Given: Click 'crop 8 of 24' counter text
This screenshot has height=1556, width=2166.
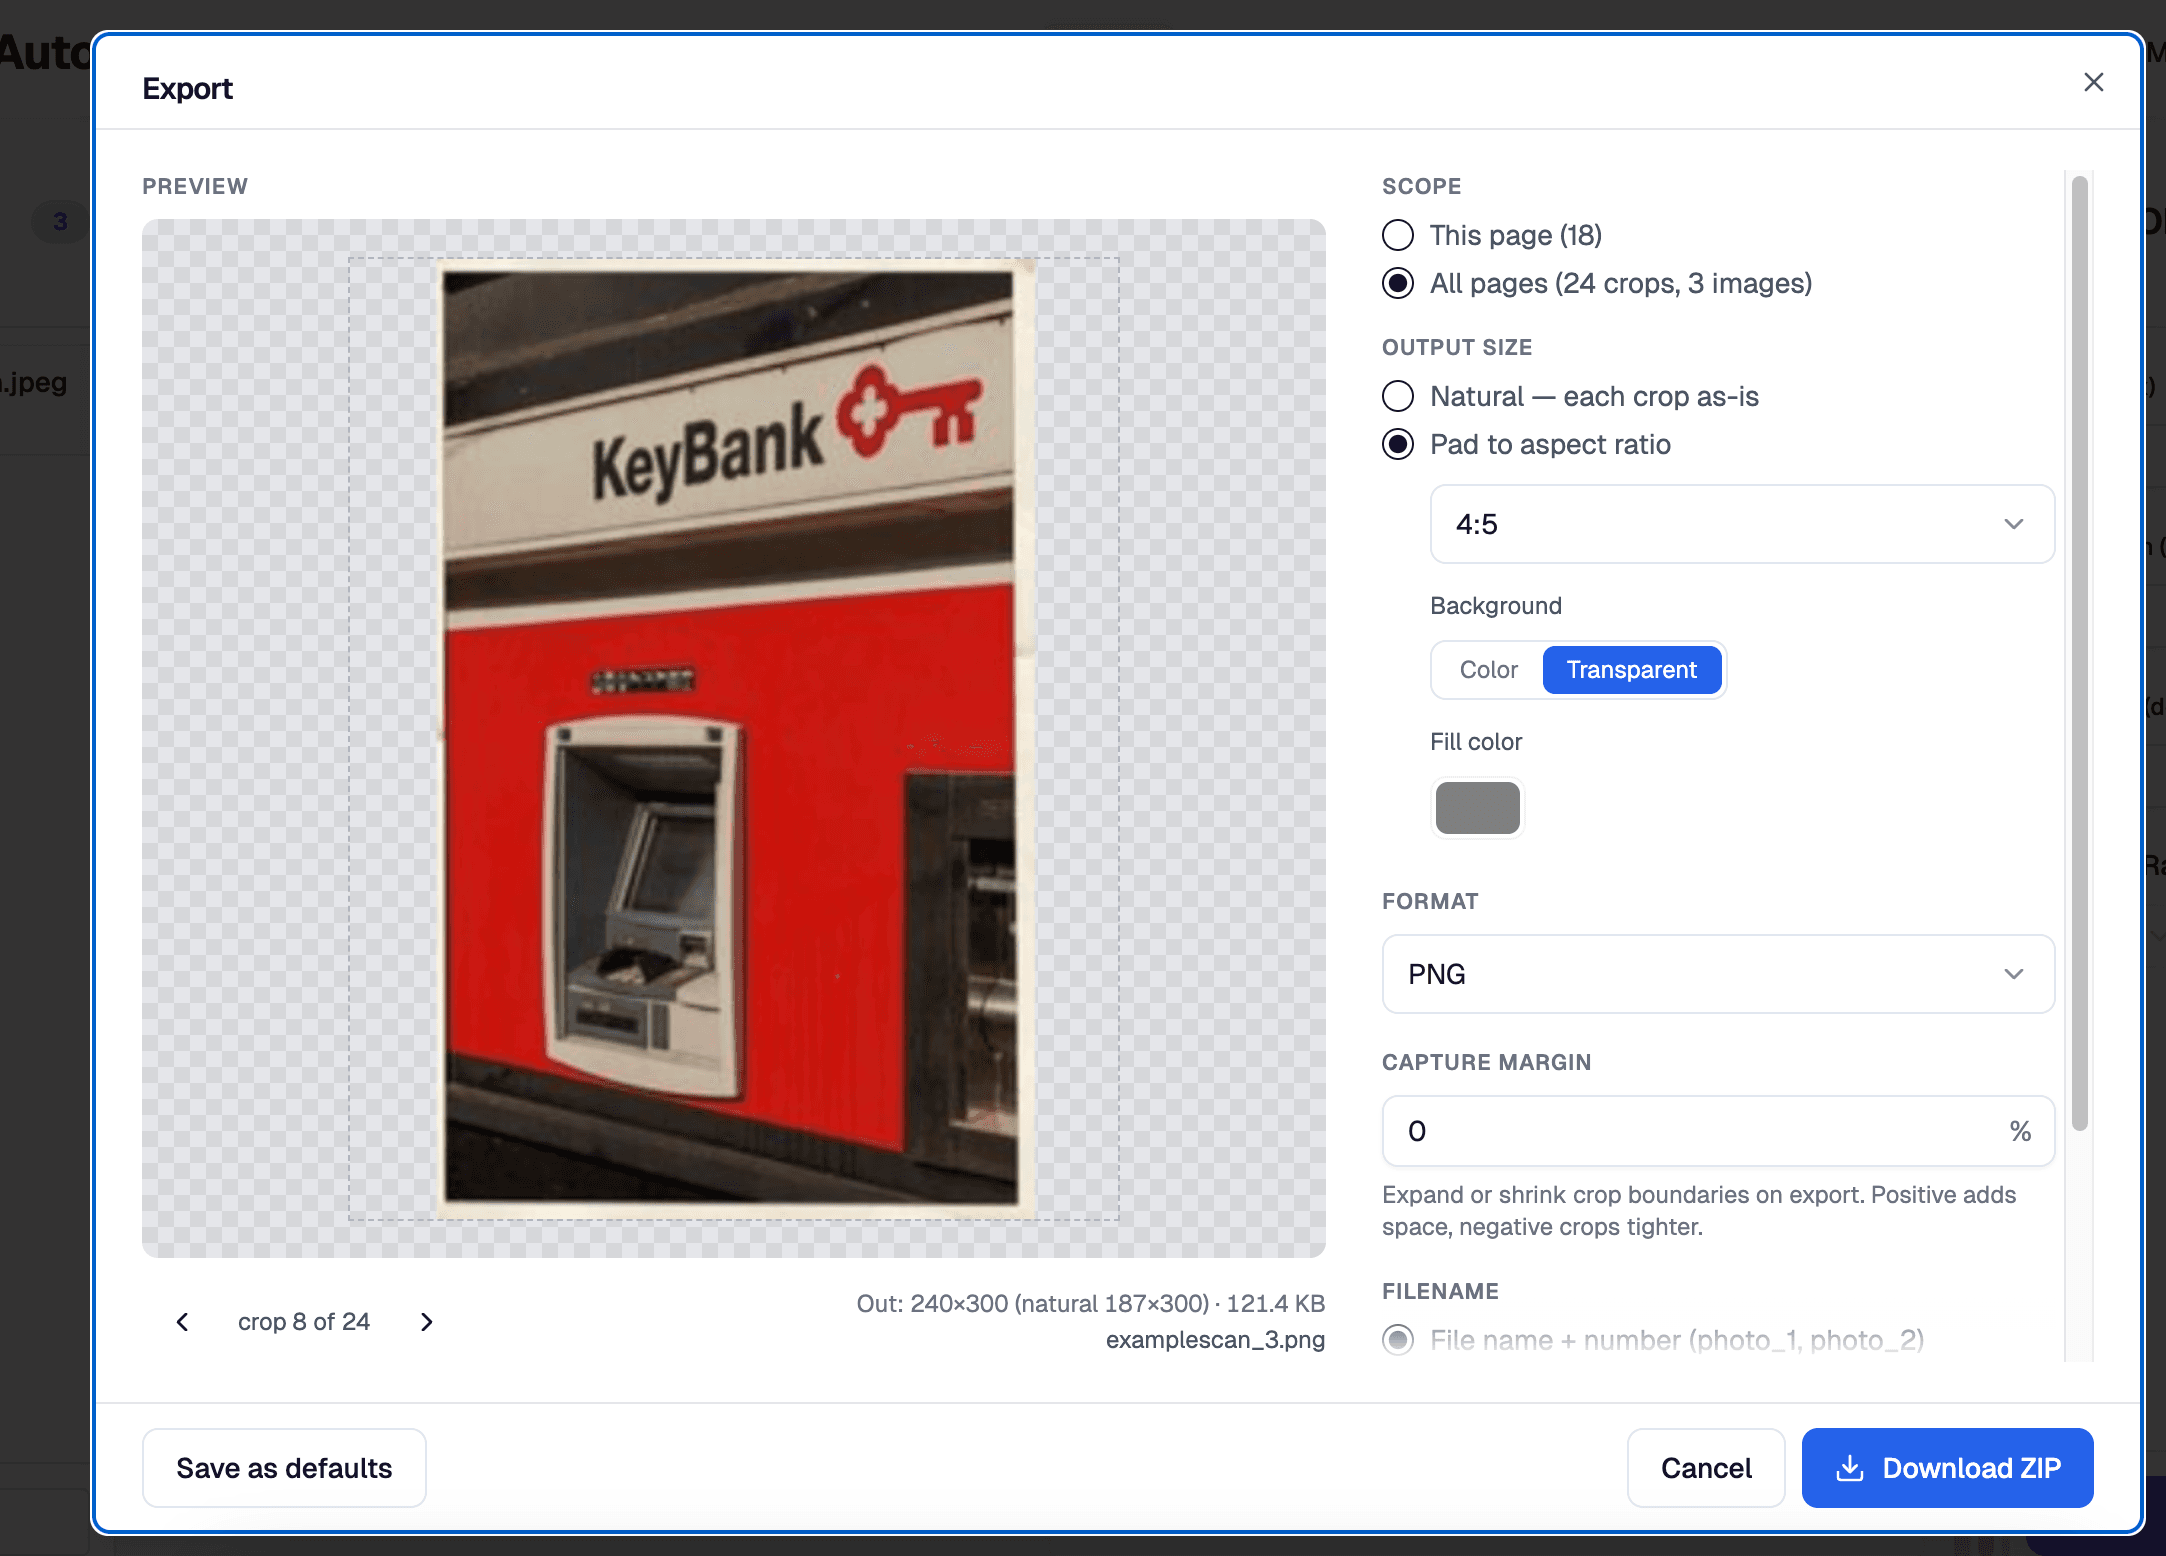Looking at the screenshot, I should 304,1322.
